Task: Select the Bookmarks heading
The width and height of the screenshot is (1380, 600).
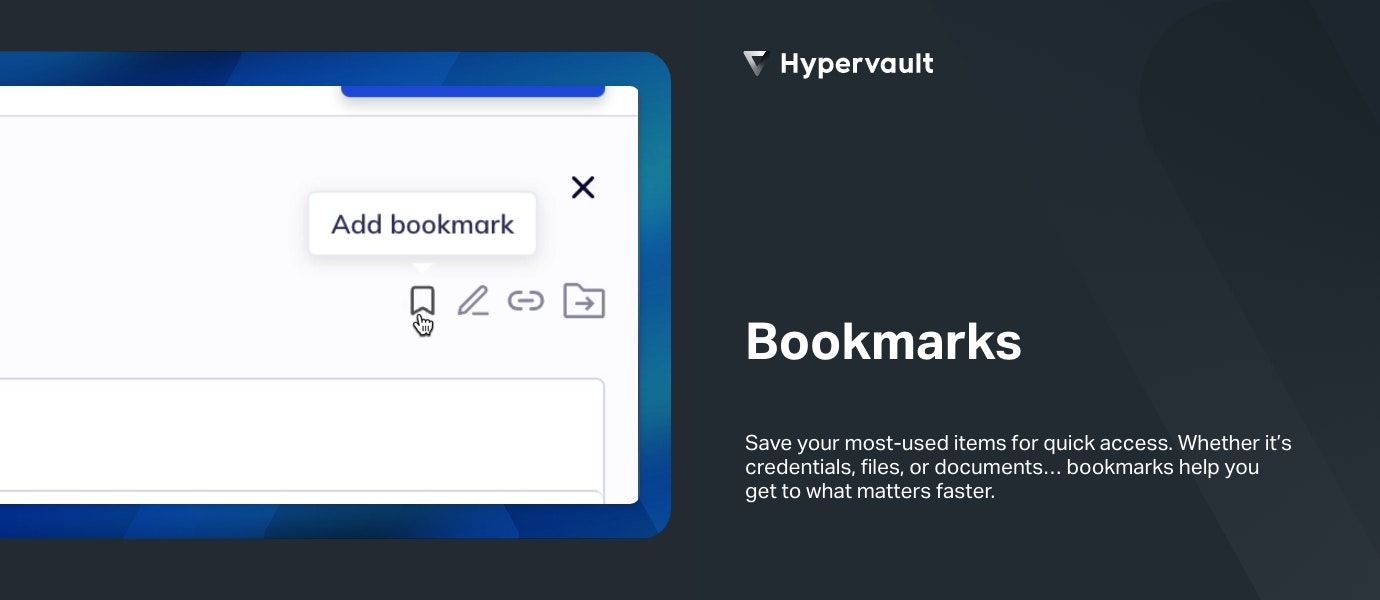Action: [x=883, y=342]
